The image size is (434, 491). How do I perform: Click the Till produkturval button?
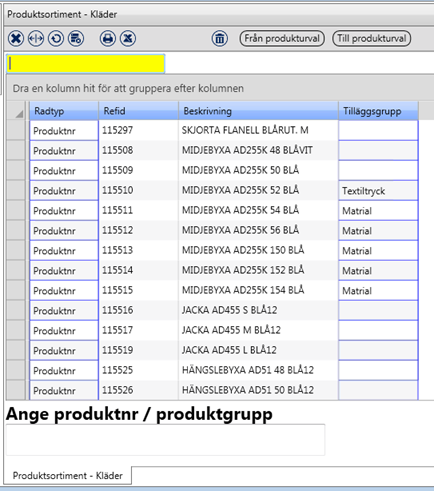click(372, 39)
